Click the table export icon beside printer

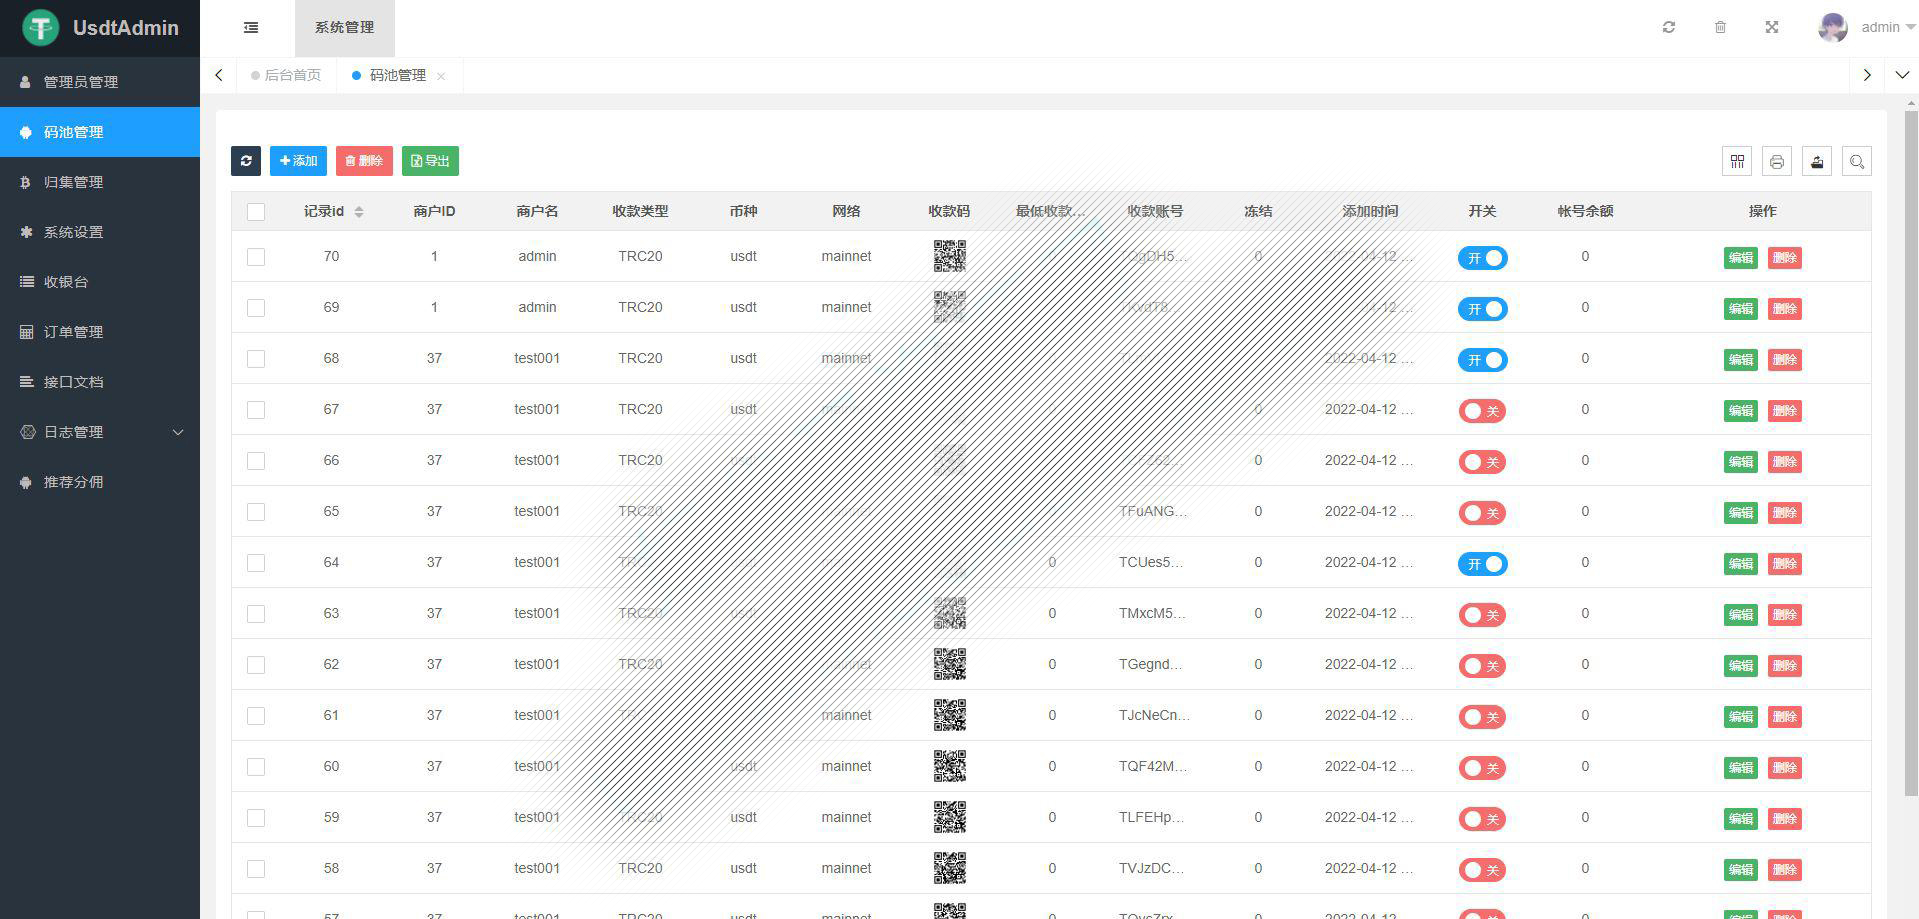pos(1817,161)
